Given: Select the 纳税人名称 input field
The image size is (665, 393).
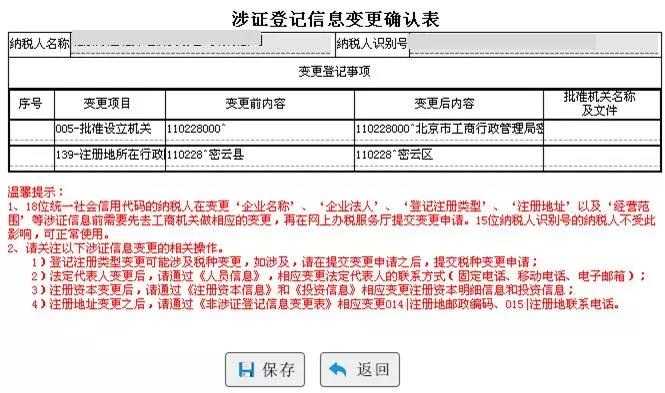Looking at the screenshot, I should click(202, 44).
